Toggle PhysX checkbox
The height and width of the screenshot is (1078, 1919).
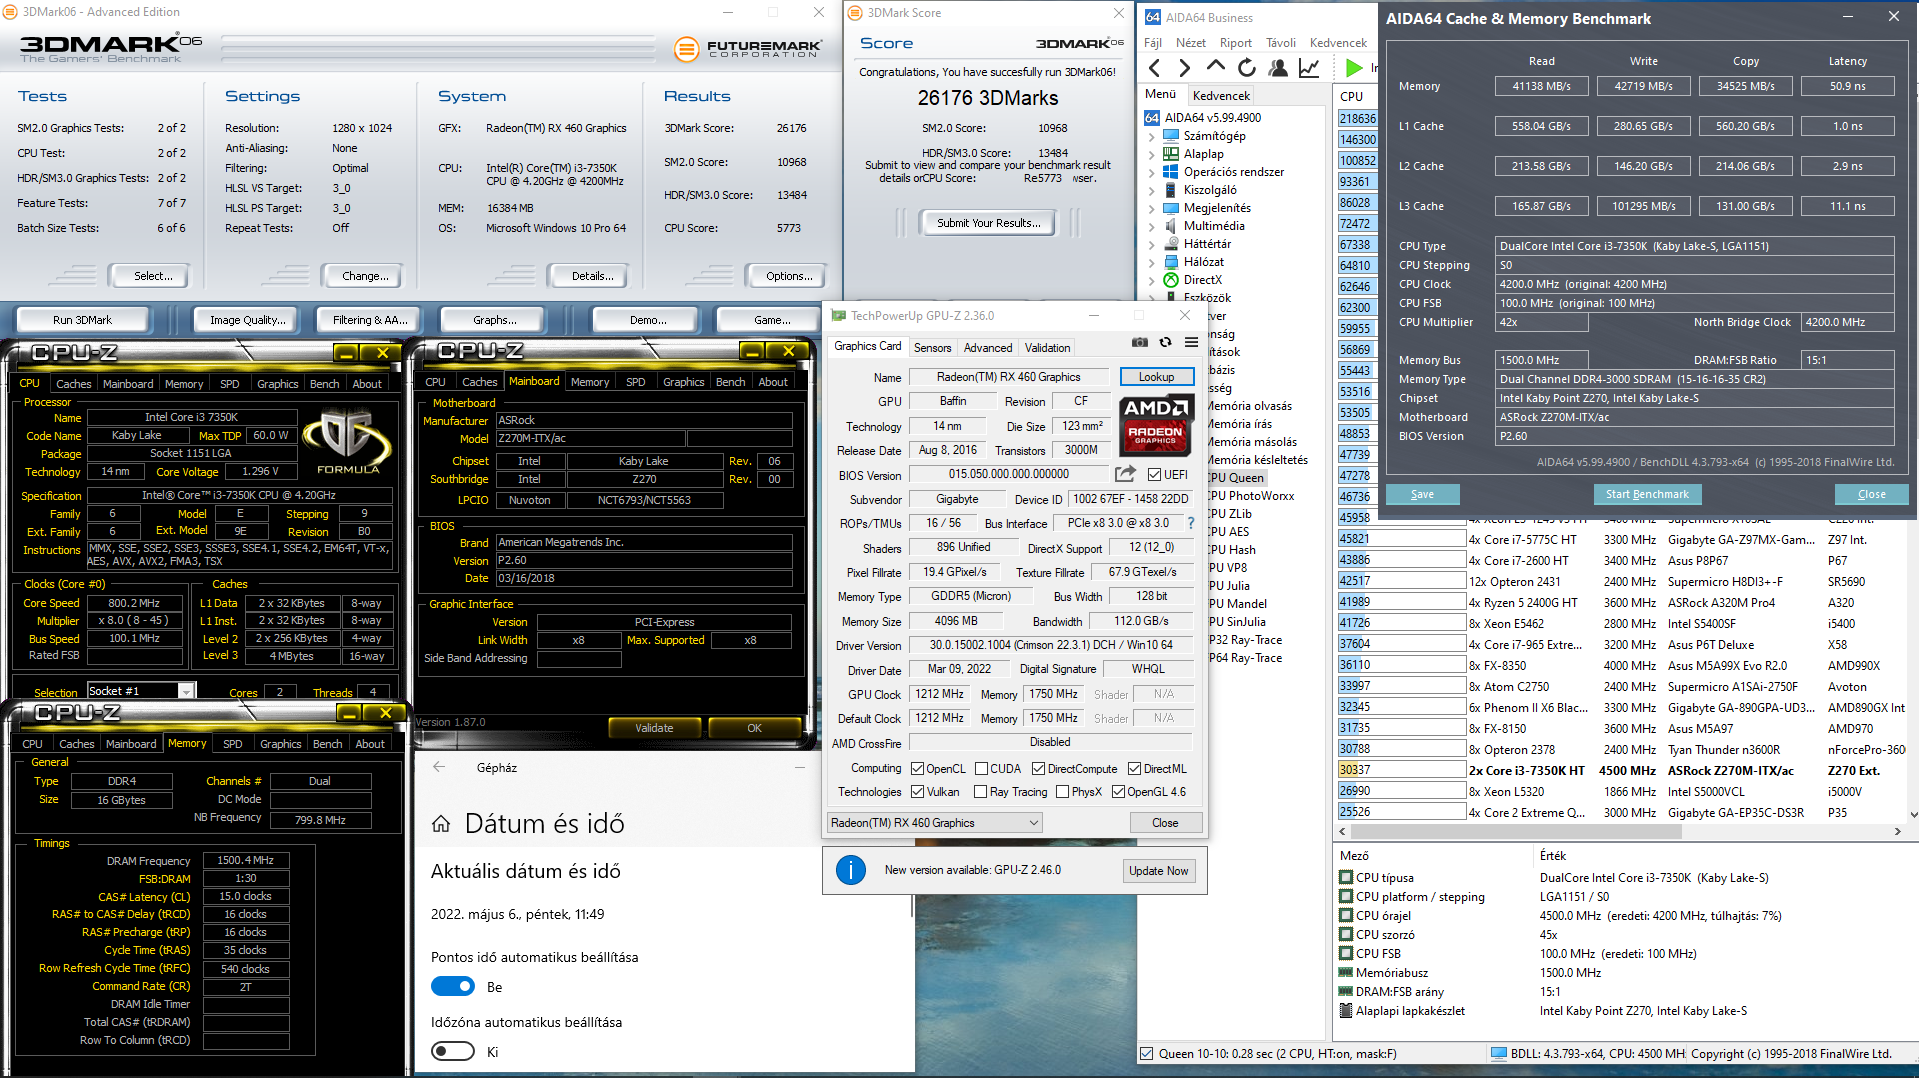tap(1062, 792)
